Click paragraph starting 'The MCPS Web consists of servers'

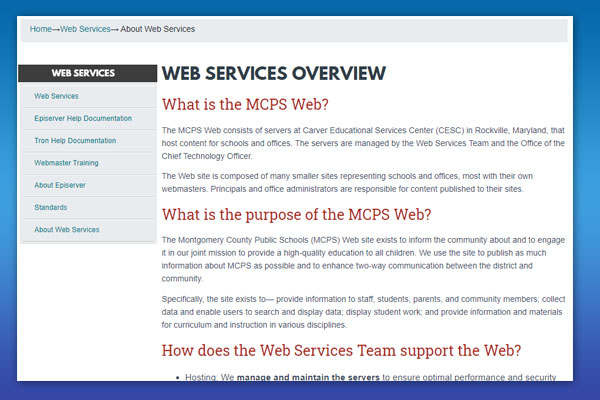point(363,143)
